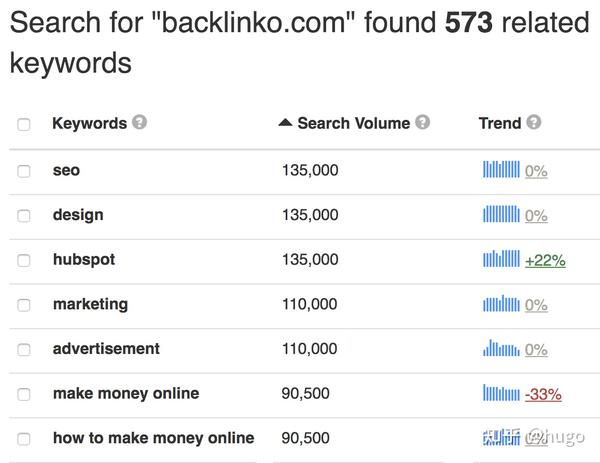This screenshot has height=463, width=600.
Task: View the advertisement trend bar chart
Action: coord(501,348)
